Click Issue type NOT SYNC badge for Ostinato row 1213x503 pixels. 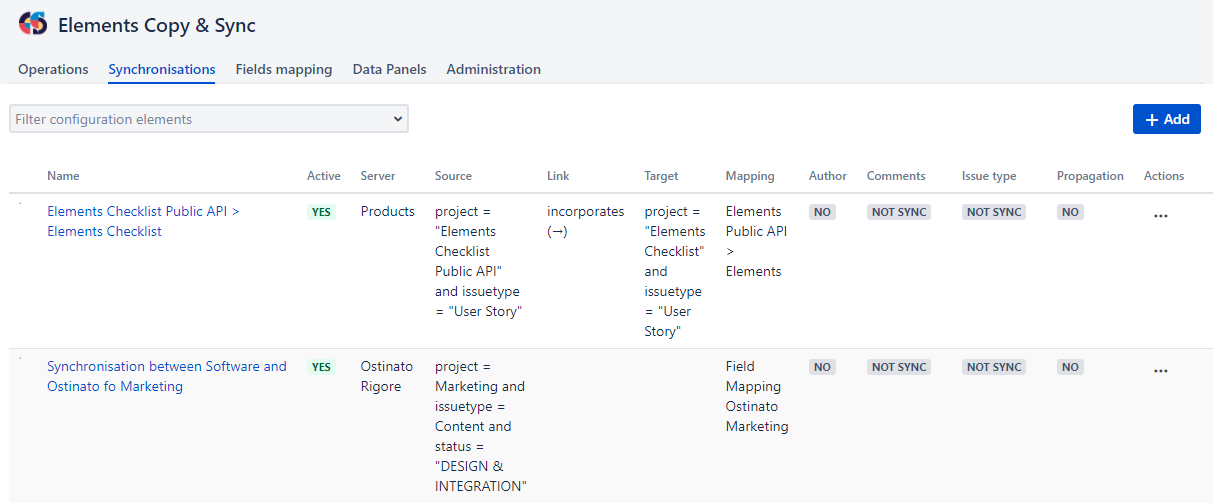[x=993, y=367]
